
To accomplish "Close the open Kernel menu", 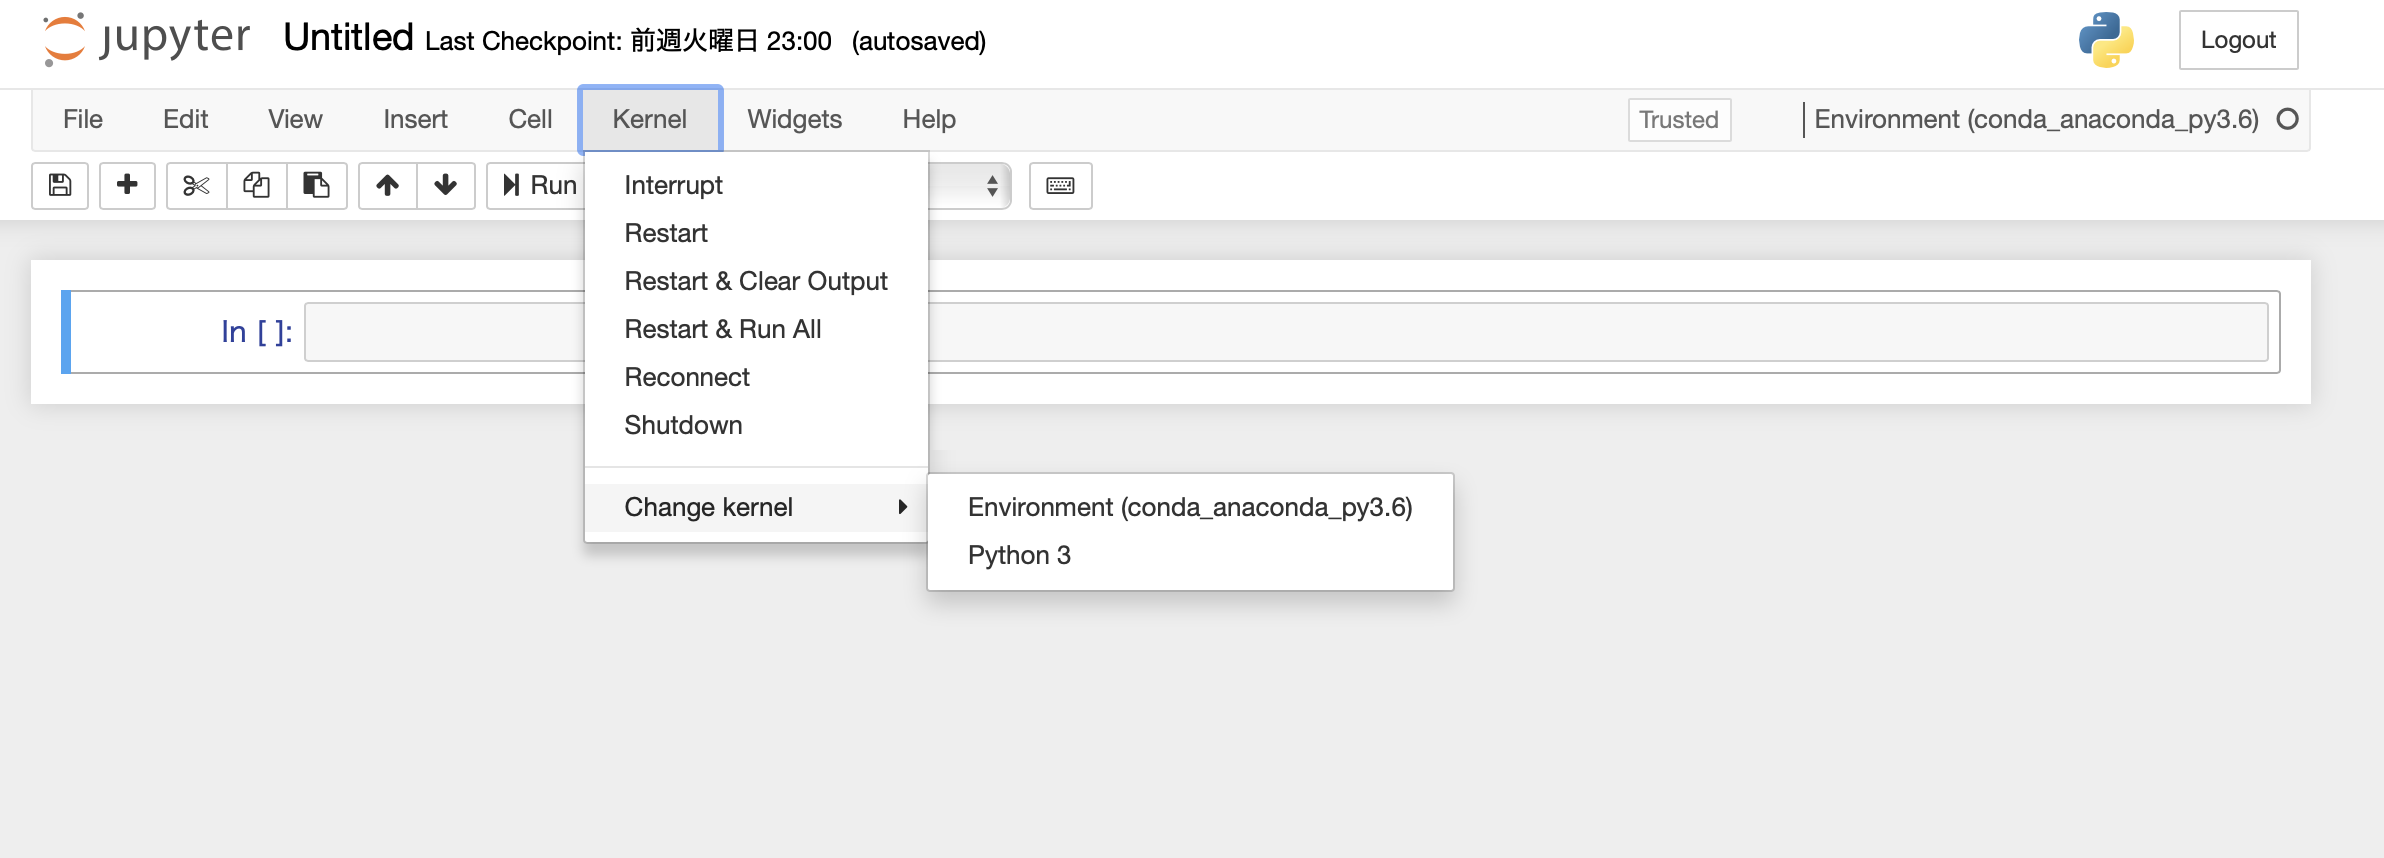I will pyautogui.click(x=650, y=120).
